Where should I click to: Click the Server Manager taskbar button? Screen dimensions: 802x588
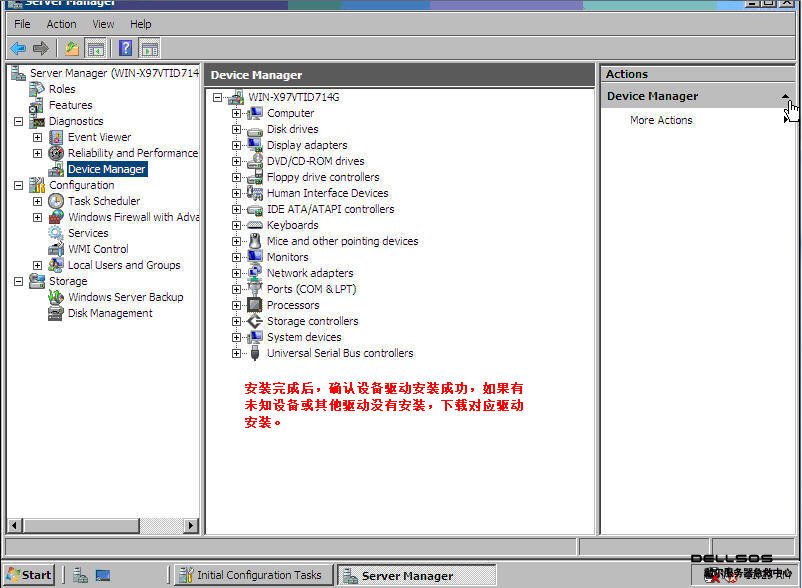416,576
